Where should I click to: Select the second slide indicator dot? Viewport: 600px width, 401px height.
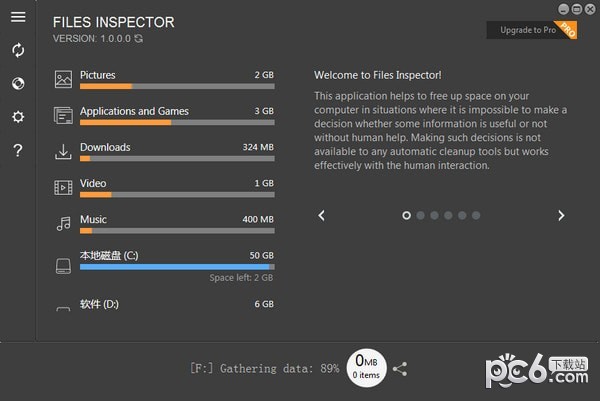420,215
